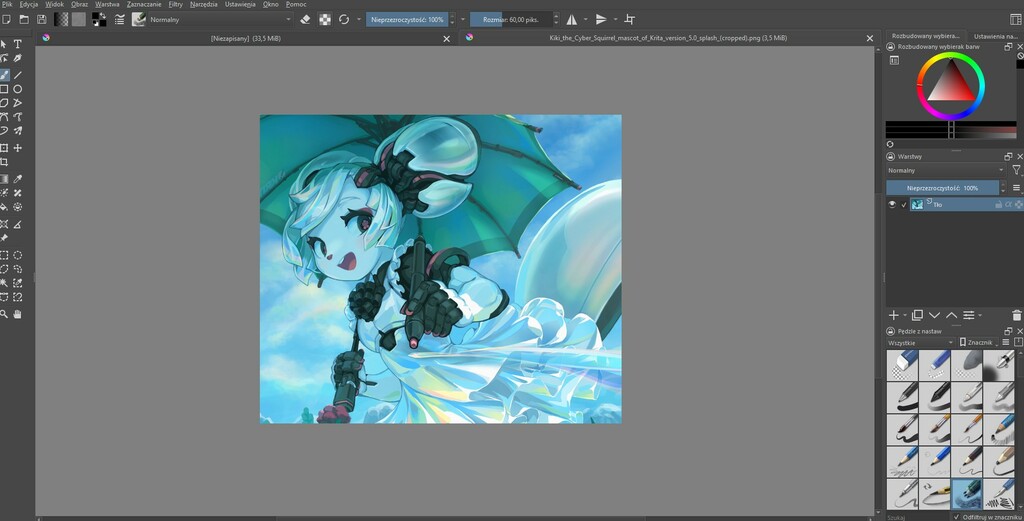1024x521 pixels.
Task: Open the Warstwa menu
Action: coord(107,4)
